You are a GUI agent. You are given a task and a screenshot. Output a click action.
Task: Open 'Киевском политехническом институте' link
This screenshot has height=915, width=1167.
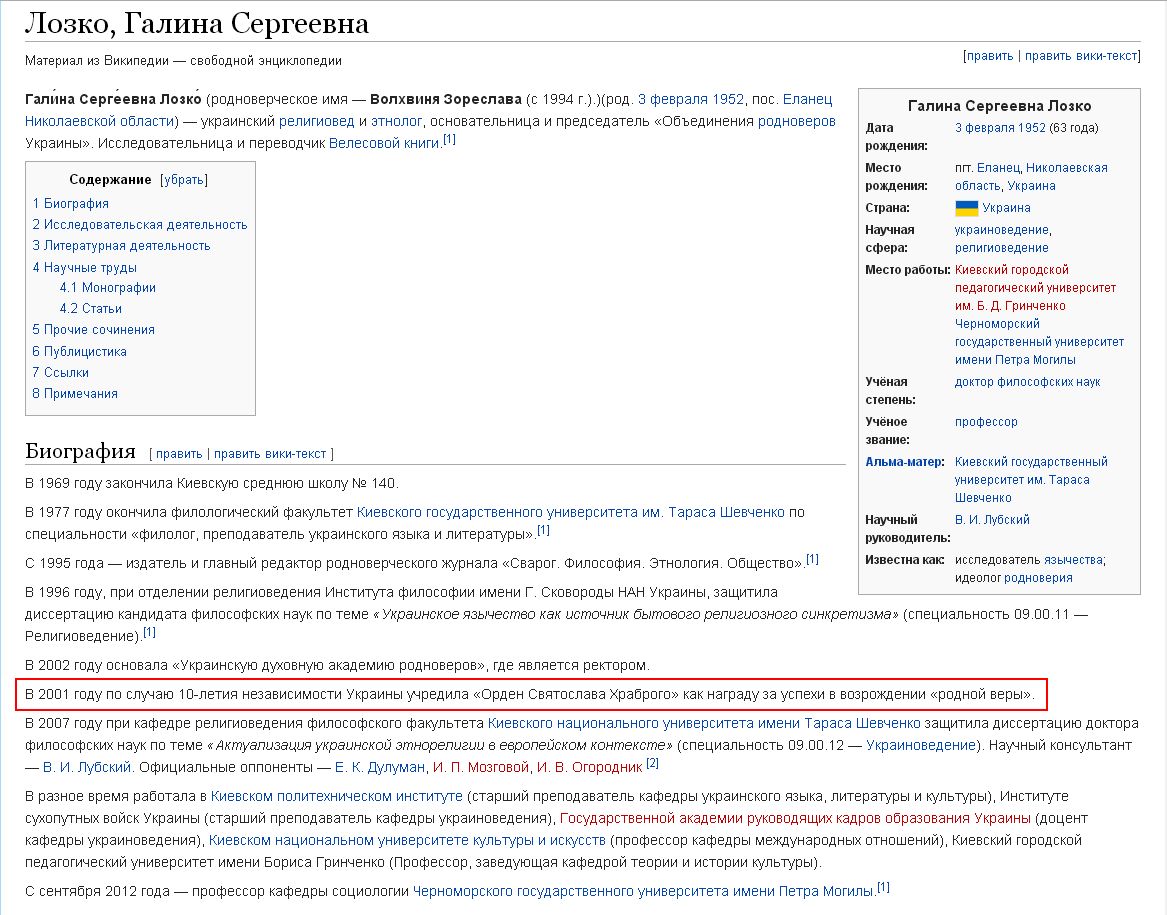pos(336,796)
